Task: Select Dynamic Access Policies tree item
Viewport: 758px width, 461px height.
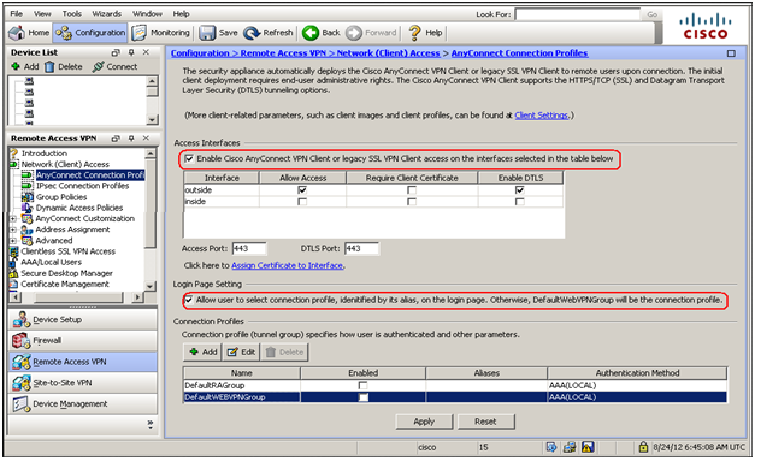Action: (79, 208)
